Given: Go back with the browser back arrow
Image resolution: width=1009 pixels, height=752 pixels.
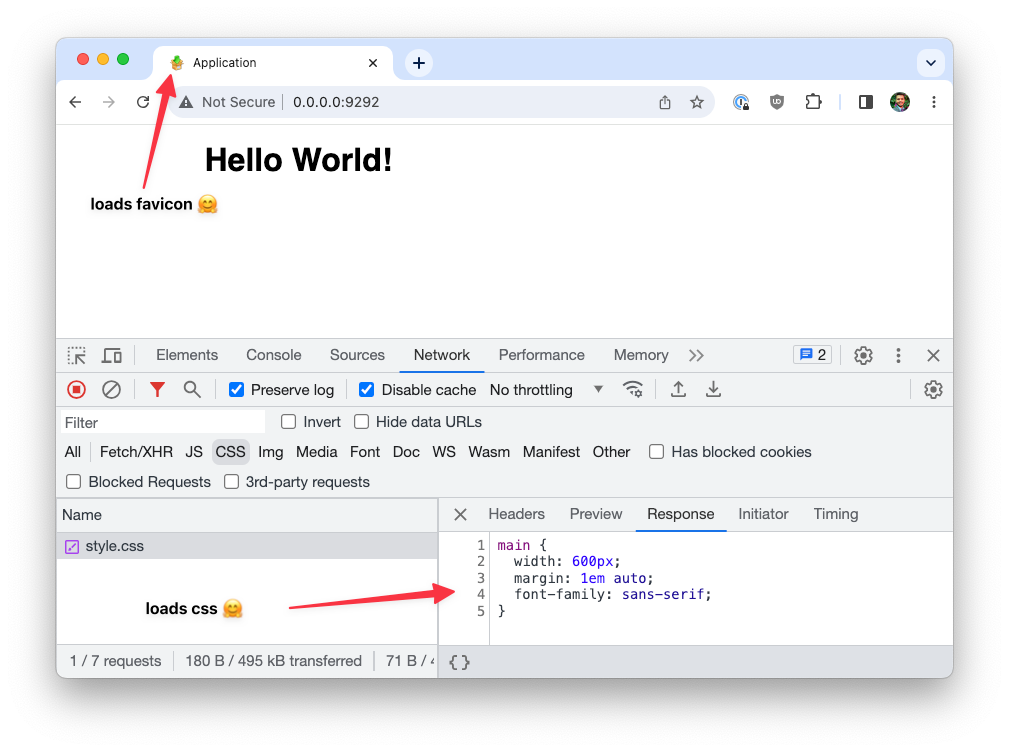Looking at the screenshot, I should 75,102.
